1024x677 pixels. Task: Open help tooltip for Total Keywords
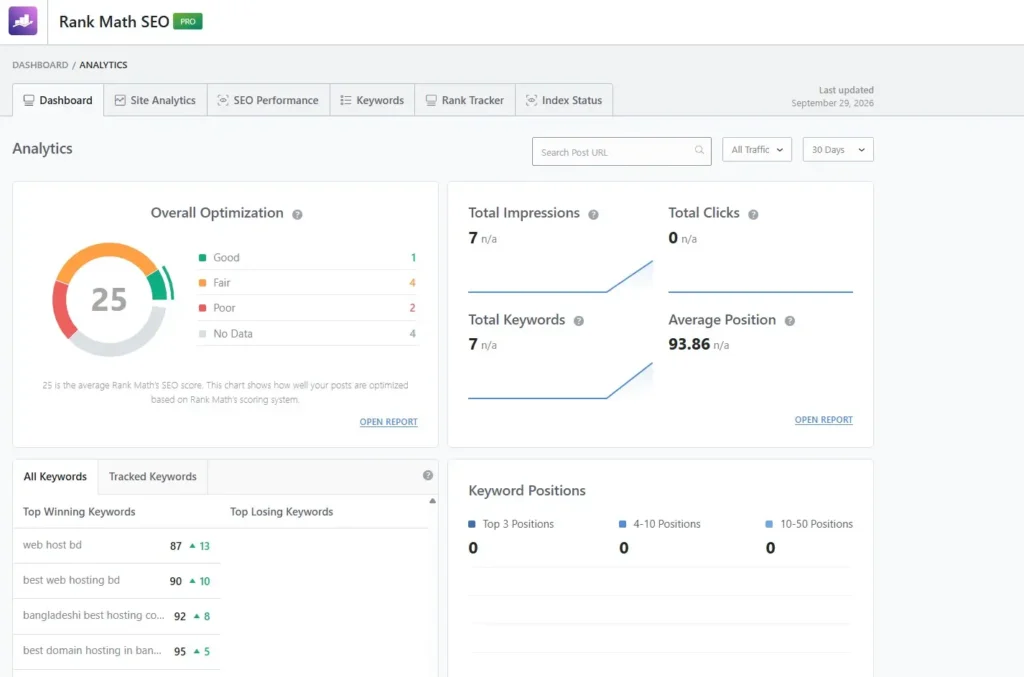click(579, 321)
